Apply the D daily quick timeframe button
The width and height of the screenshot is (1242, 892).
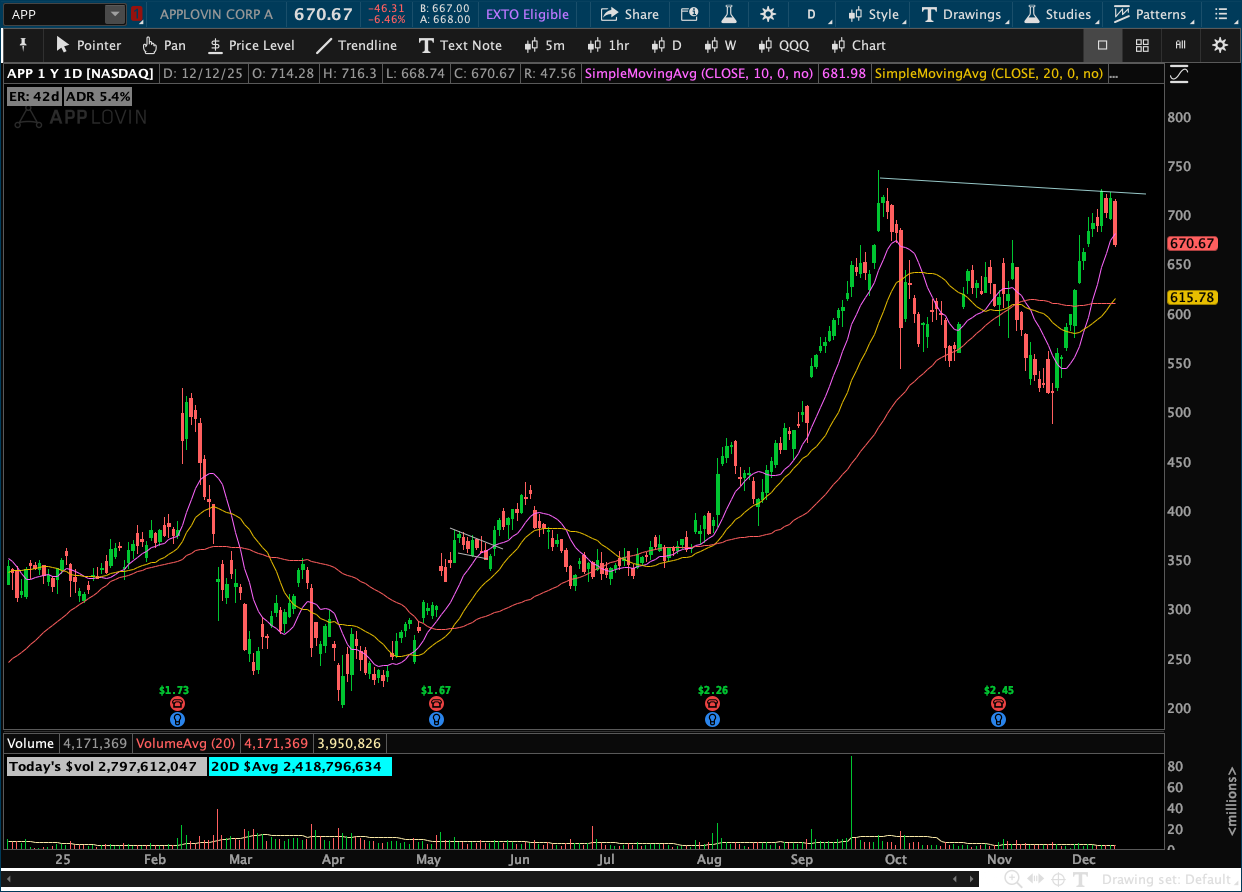[x=666, y=45]
